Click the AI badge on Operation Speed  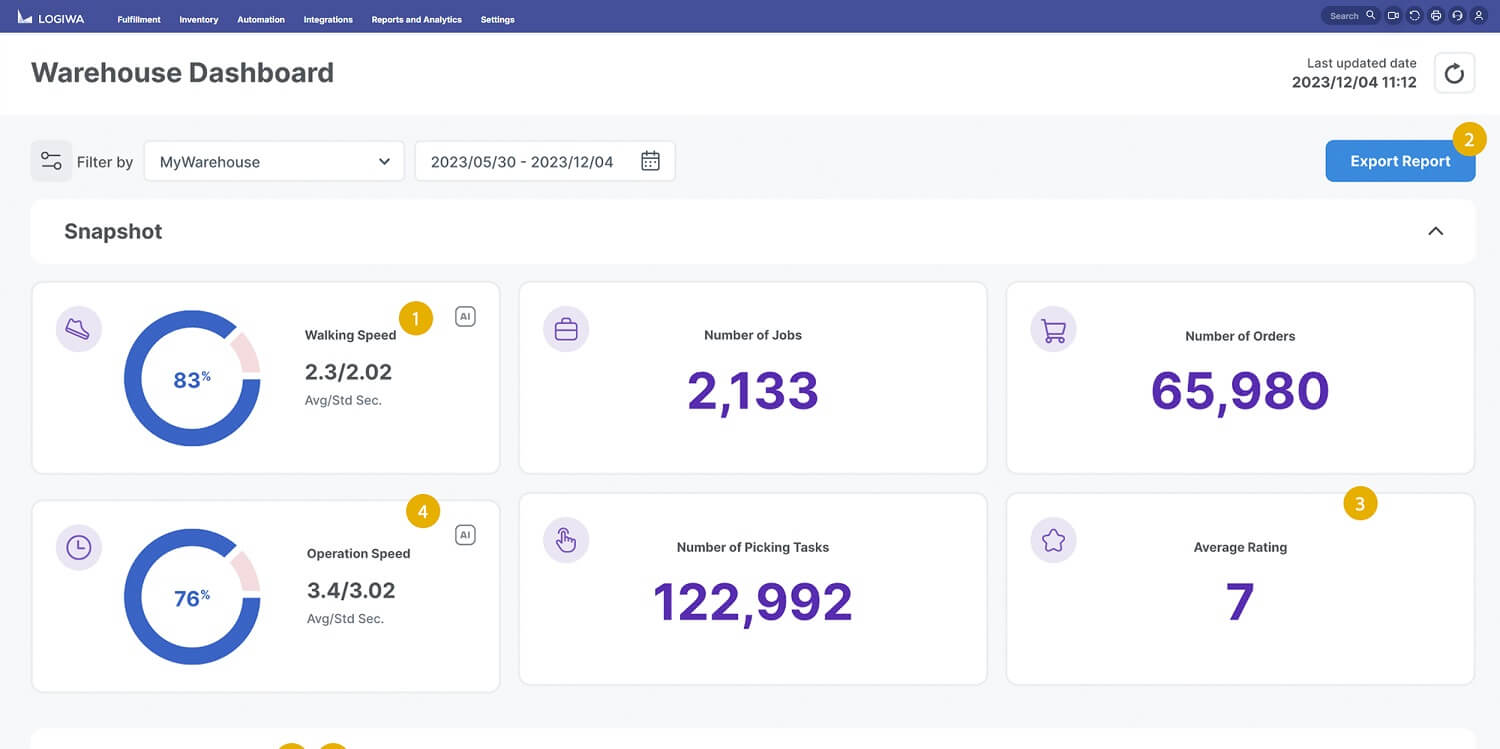465,535
